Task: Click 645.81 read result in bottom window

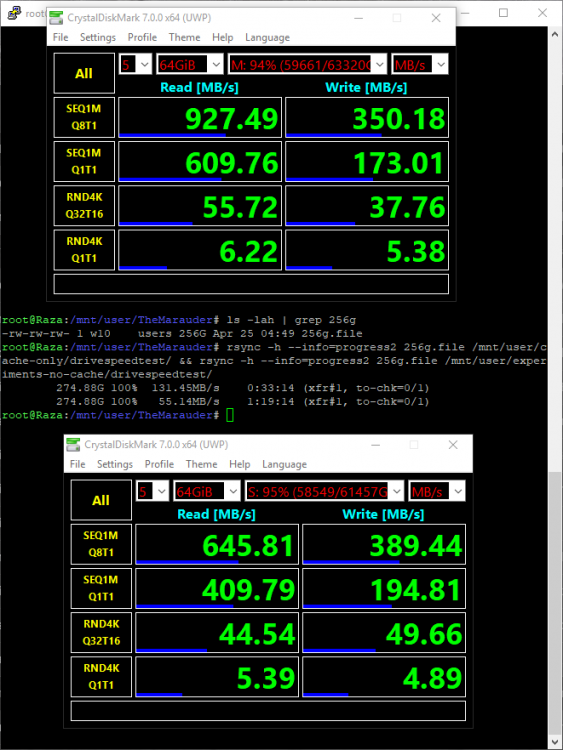Action: pyautogui.click(x=217, y=544)
